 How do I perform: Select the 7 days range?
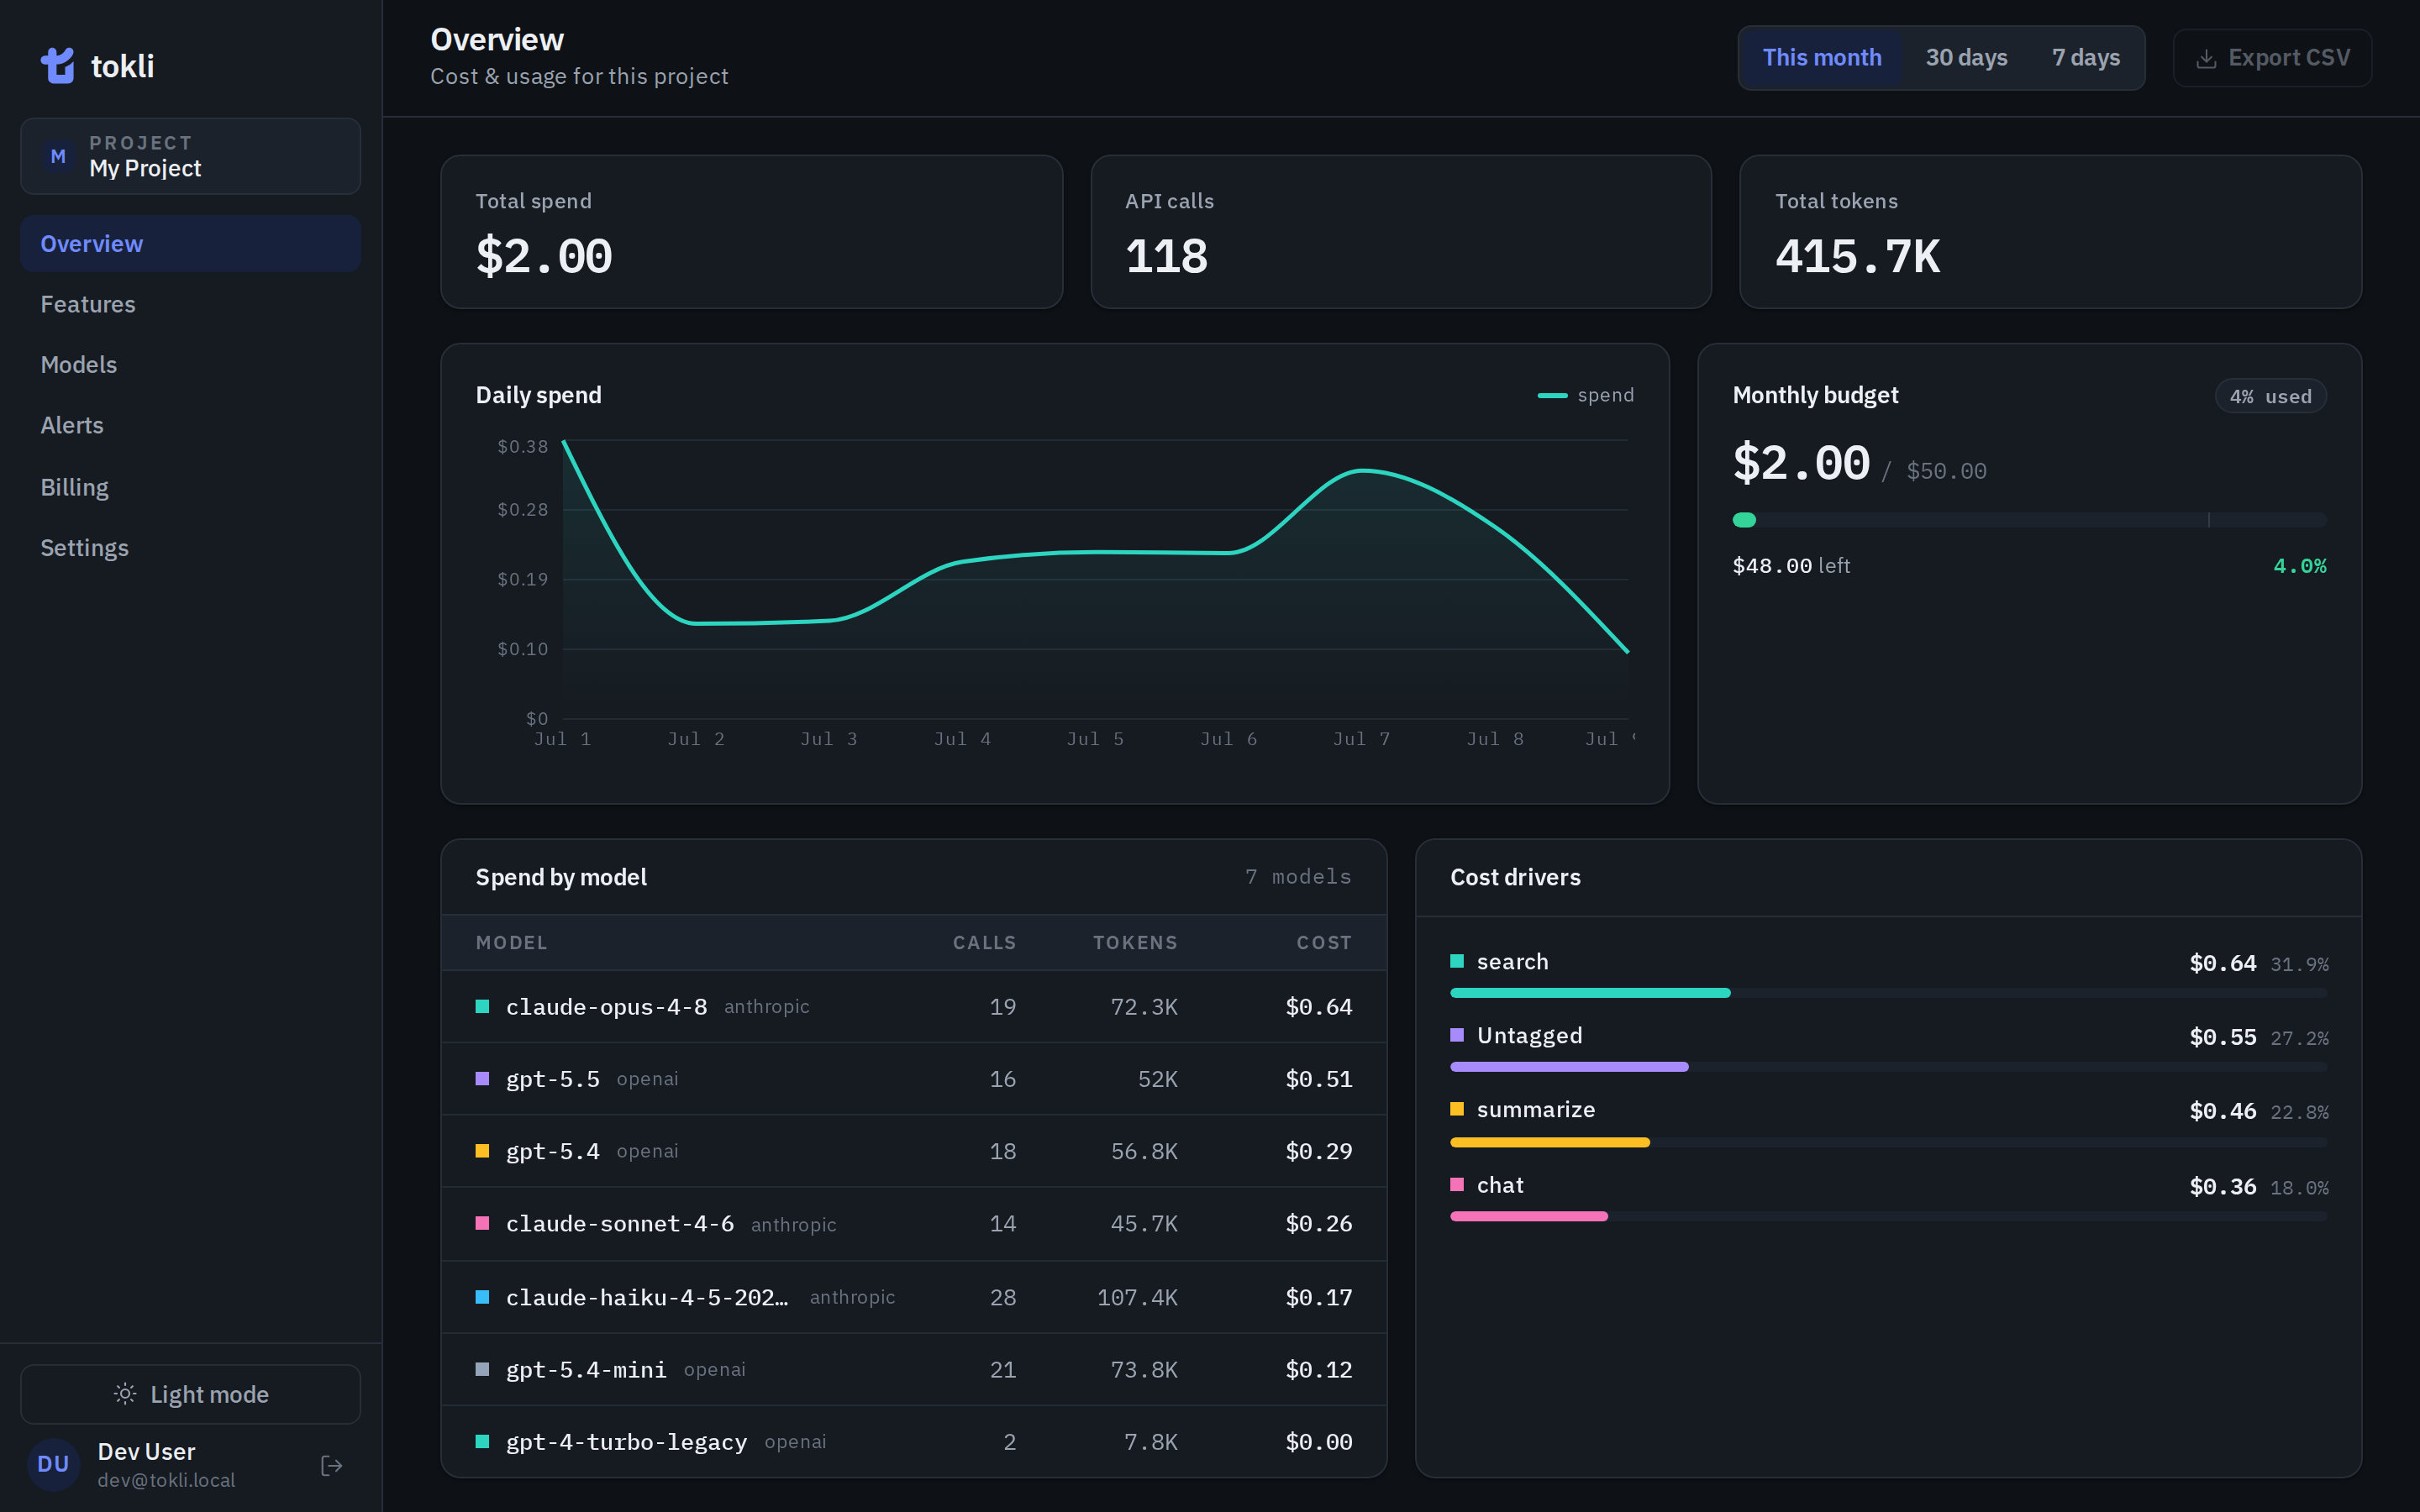tap(2085, 58)
